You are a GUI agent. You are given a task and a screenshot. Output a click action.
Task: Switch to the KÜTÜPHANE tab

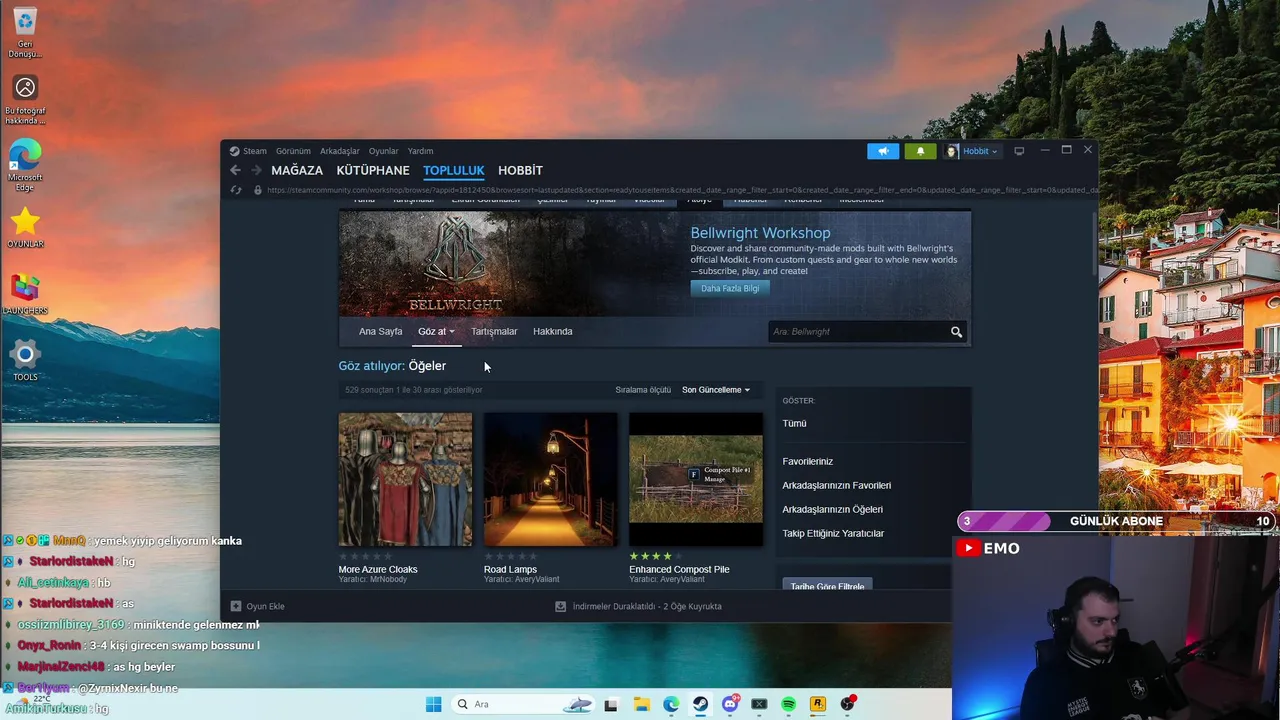373,170
